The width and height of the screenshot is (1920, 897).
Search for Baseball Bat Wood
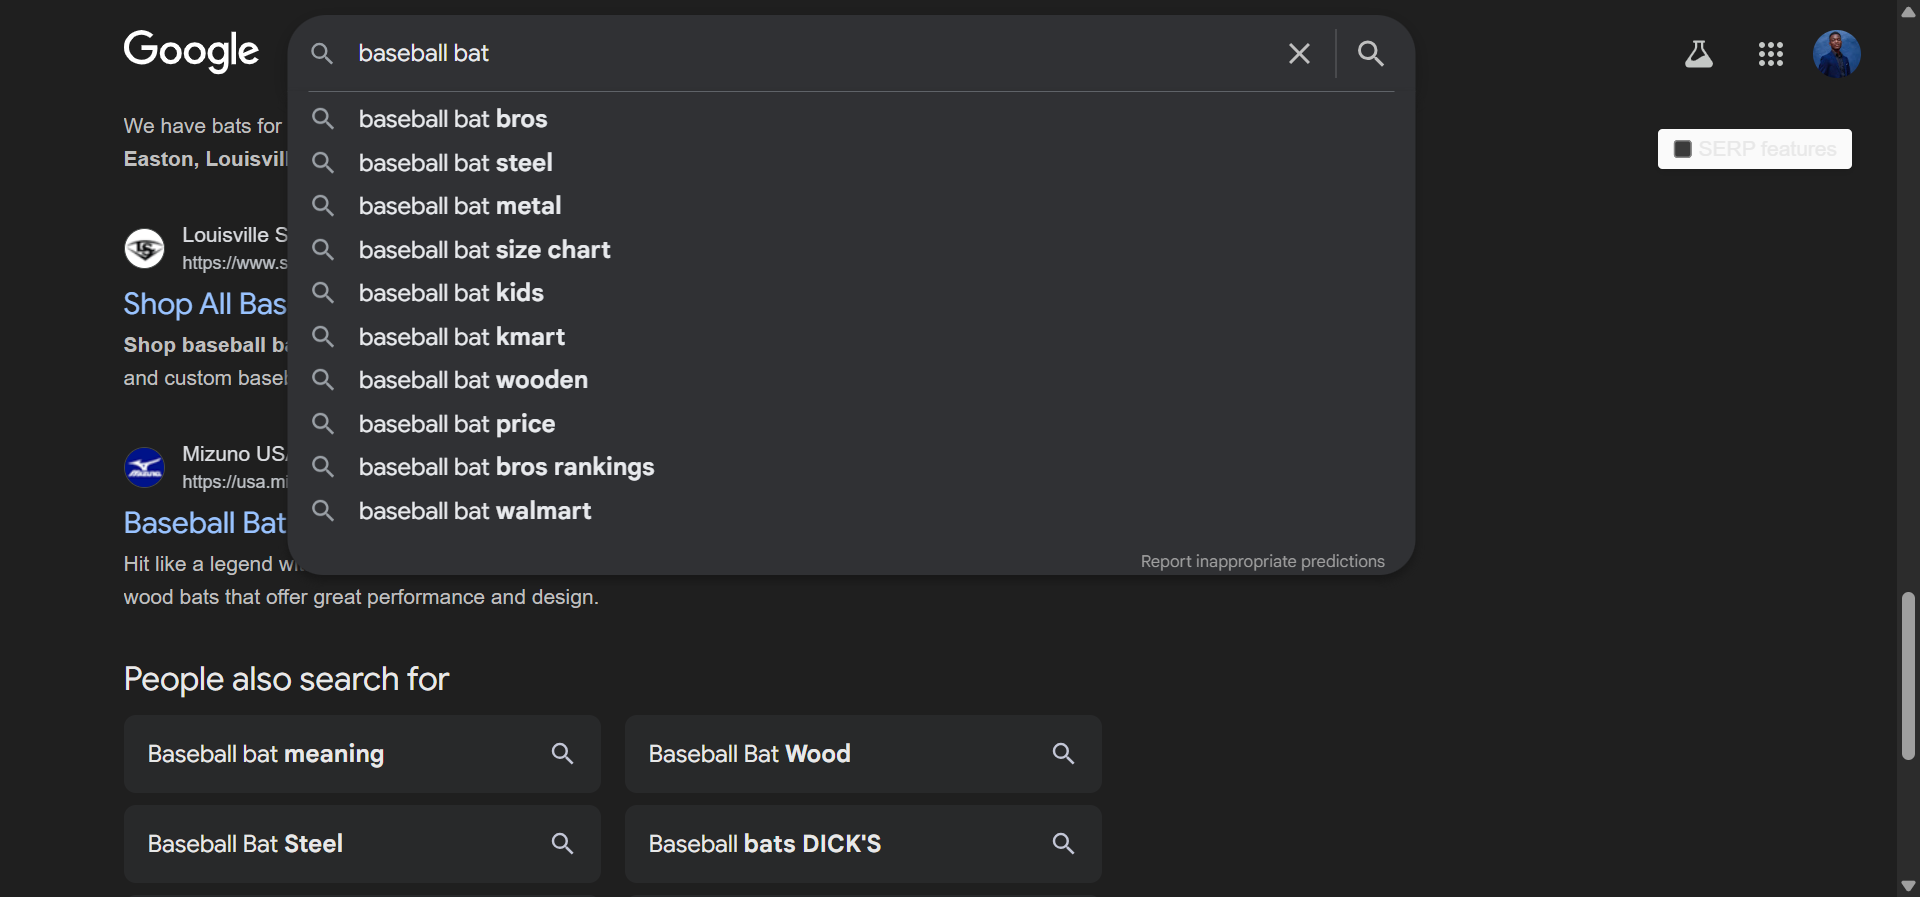click(863, 754)
